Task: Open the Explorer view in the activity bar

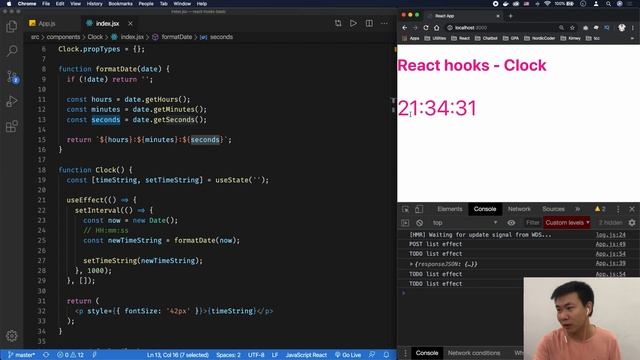Action: tap(11, 27)
